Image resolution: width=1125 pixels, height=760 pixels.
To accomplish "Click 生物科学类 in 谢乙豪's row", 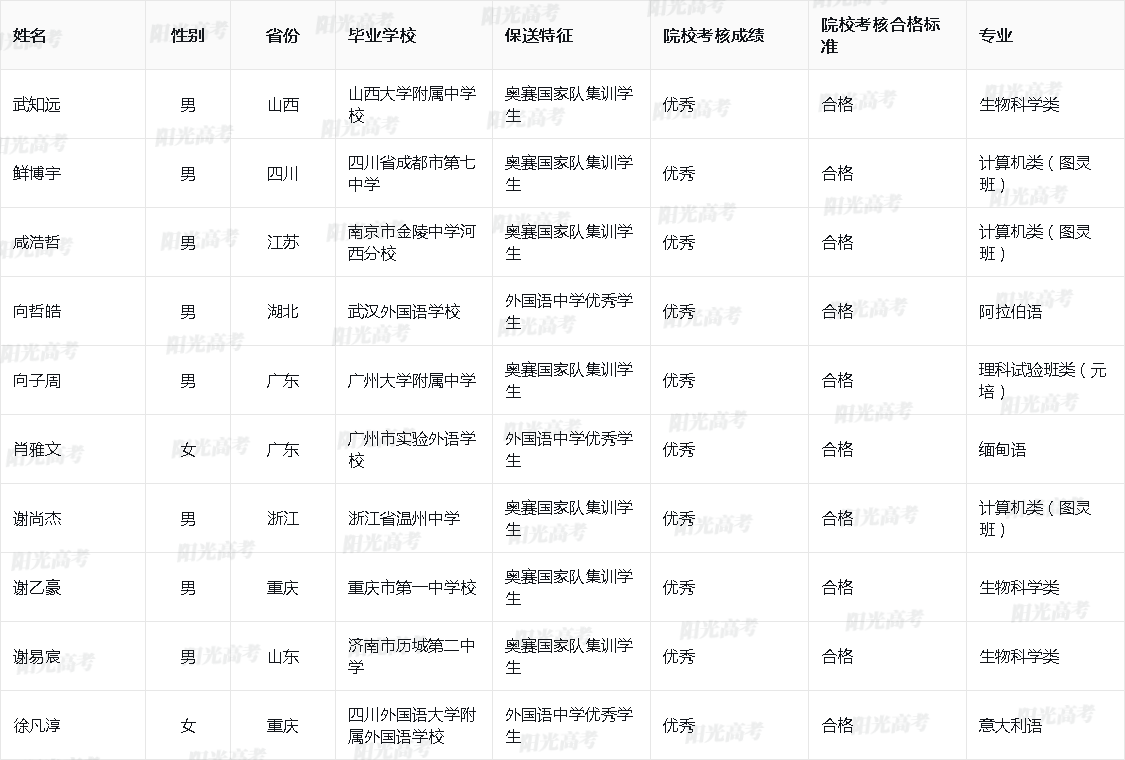I will coord(1019,588).
